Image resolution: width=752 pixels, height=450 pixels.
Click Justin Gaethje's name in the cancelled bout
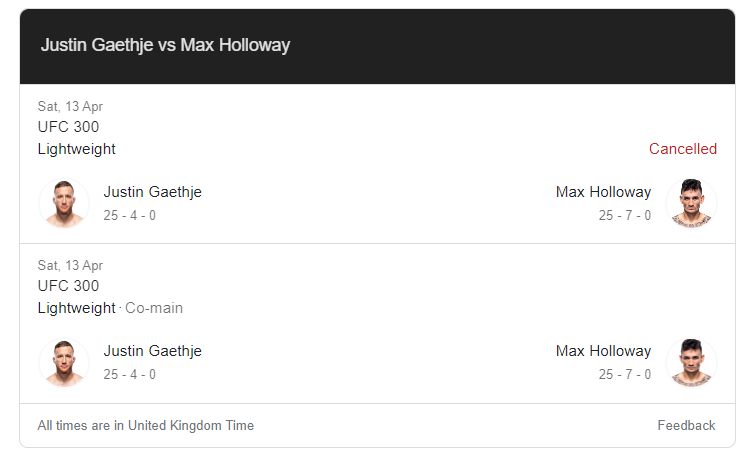153,192
